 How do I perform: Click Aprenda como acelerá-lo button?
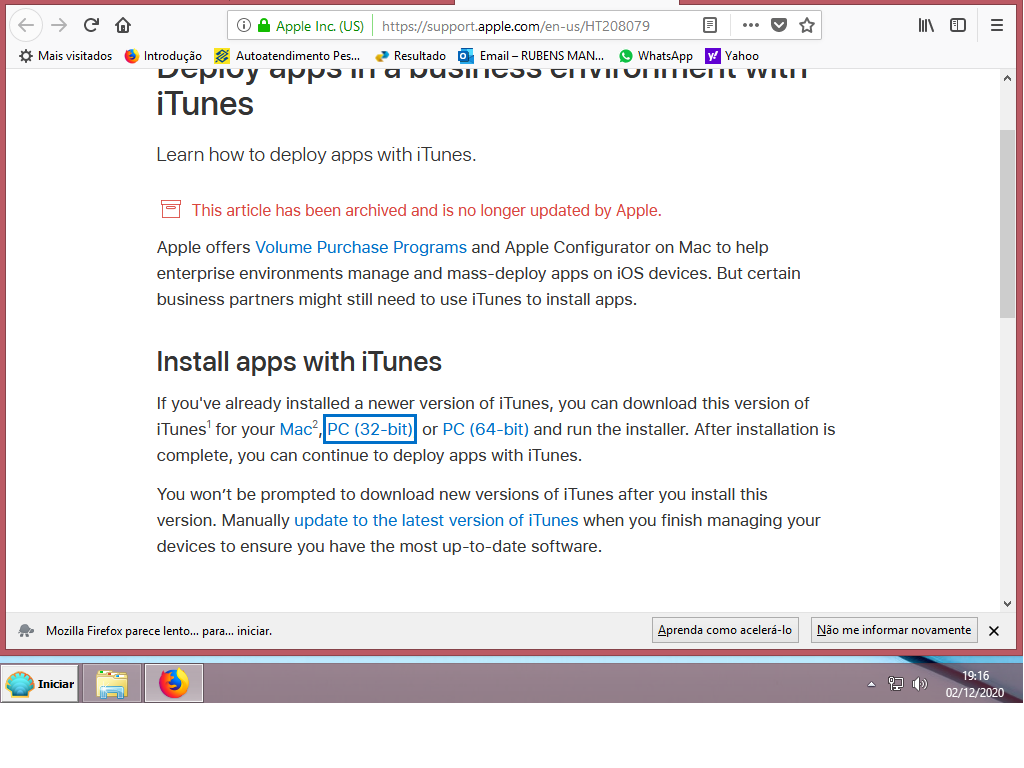point(725,630)
